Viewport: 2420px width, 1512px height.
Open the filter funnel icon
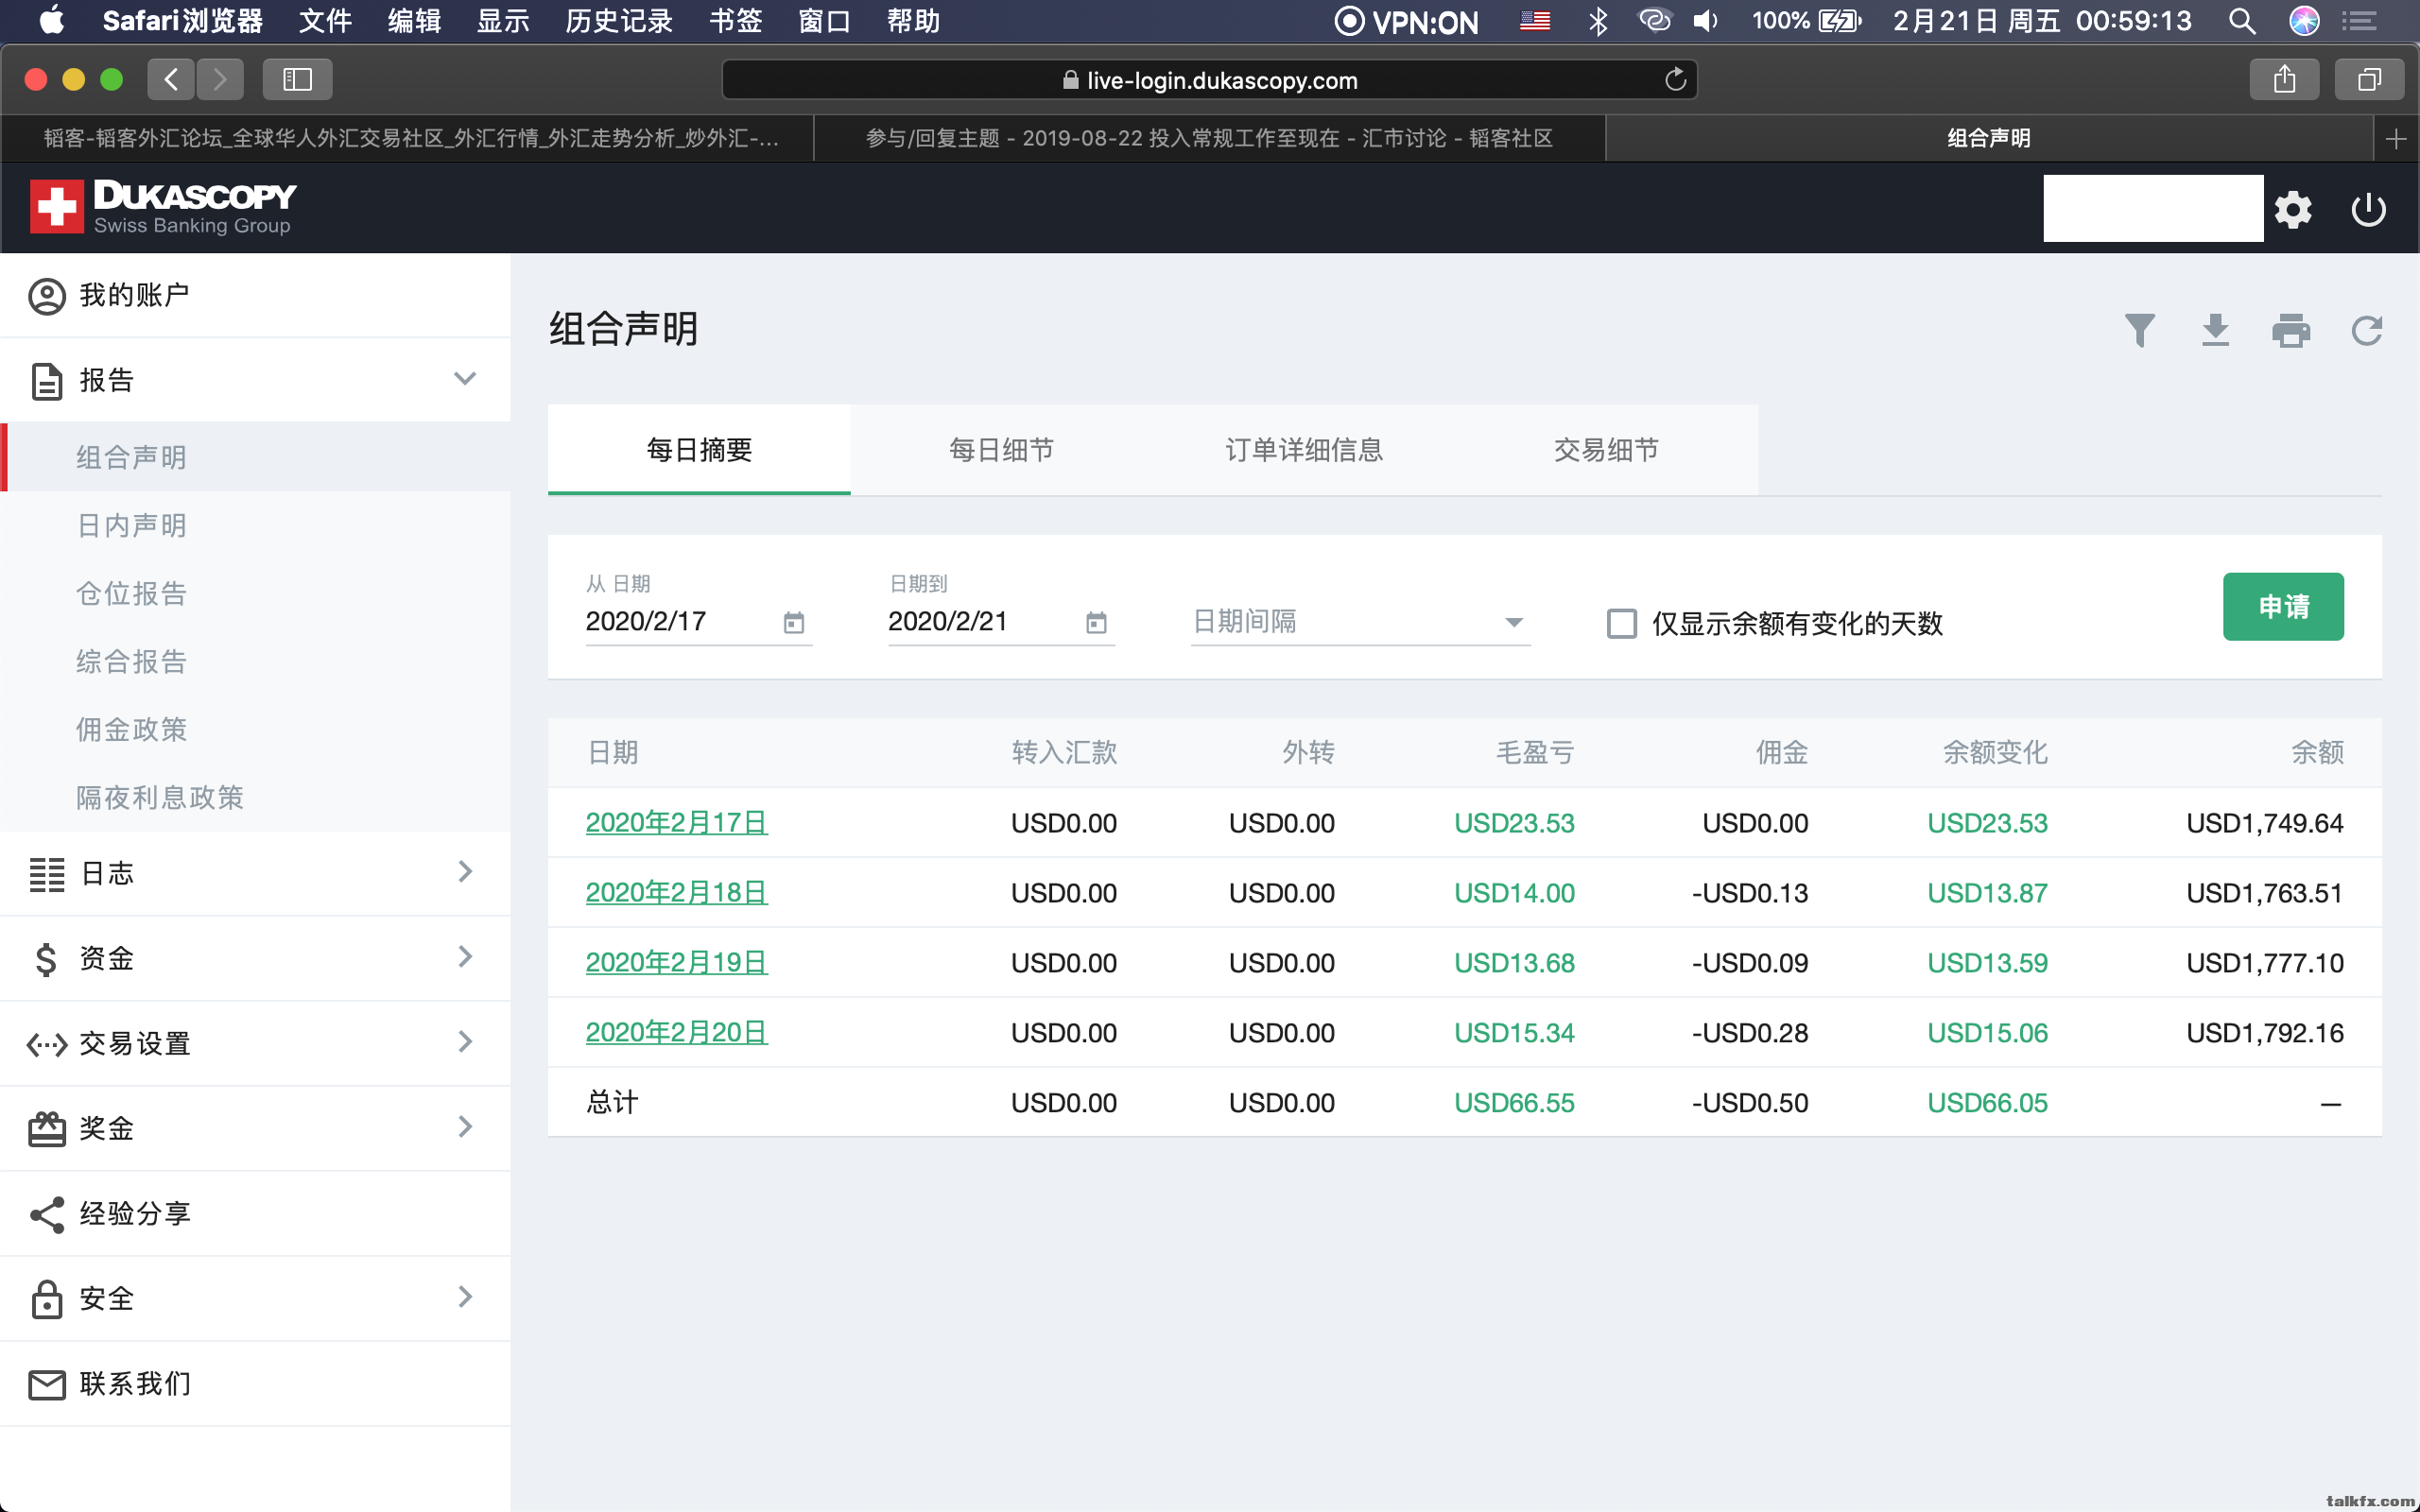[x=2139, y=330]
